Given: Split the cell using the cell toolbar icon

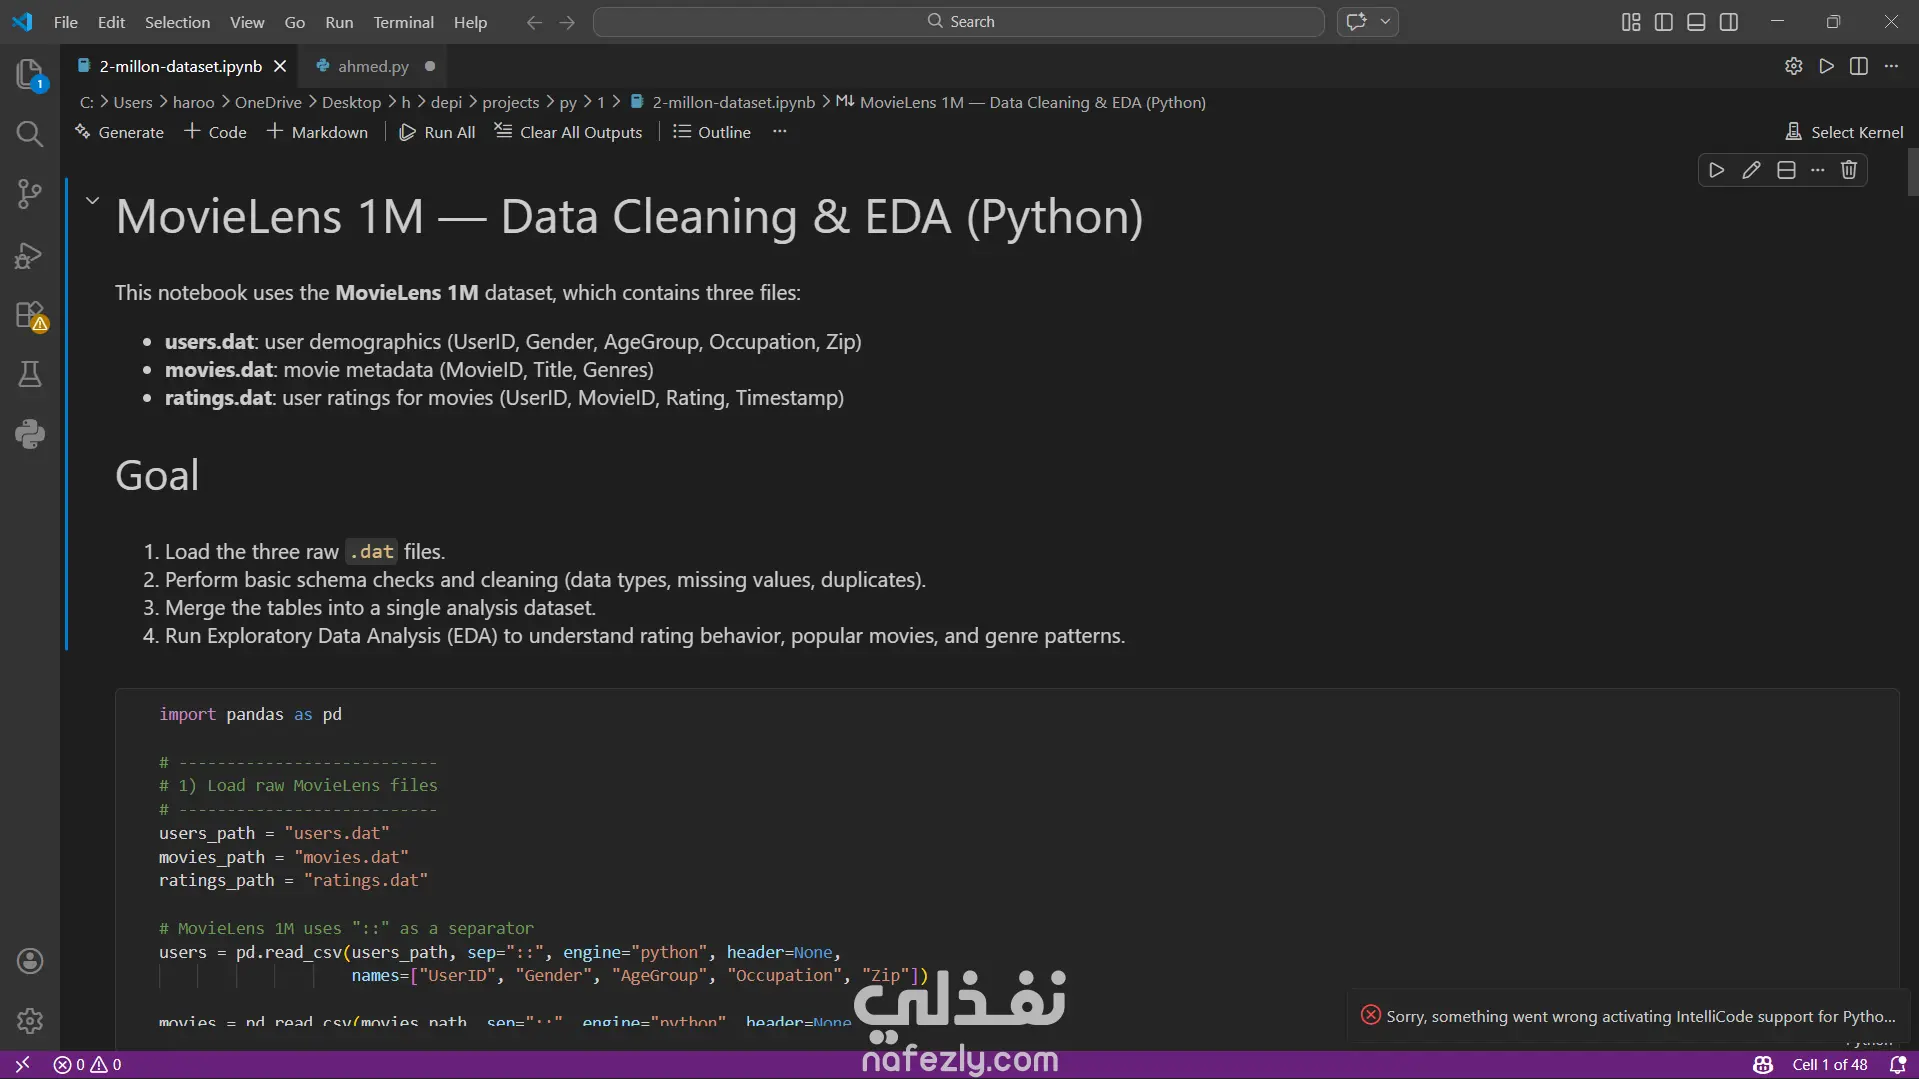Looking at the screenshot, I should pyautogui.click(x=1786, y=170).
